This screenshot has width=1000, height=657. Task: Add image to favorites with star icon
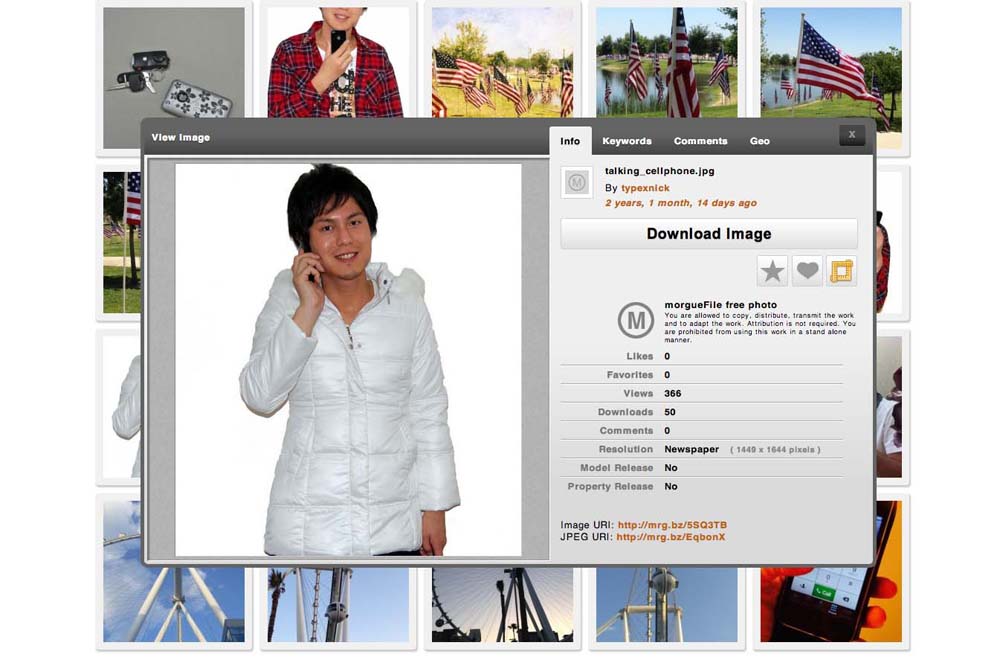[772, 272]
